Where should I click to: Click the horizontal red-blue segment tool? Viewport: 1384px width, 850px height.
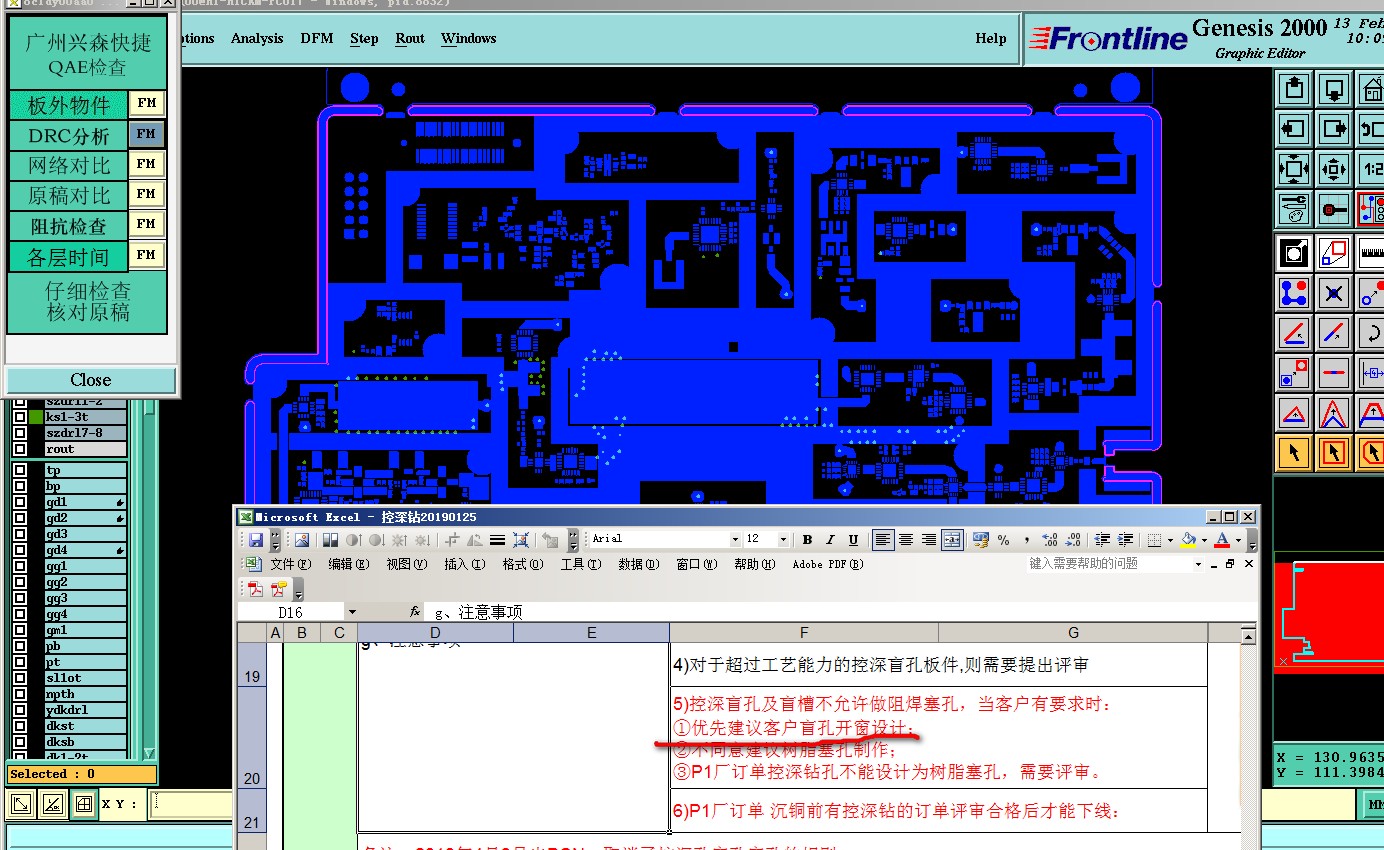(x=1334, y=373)
